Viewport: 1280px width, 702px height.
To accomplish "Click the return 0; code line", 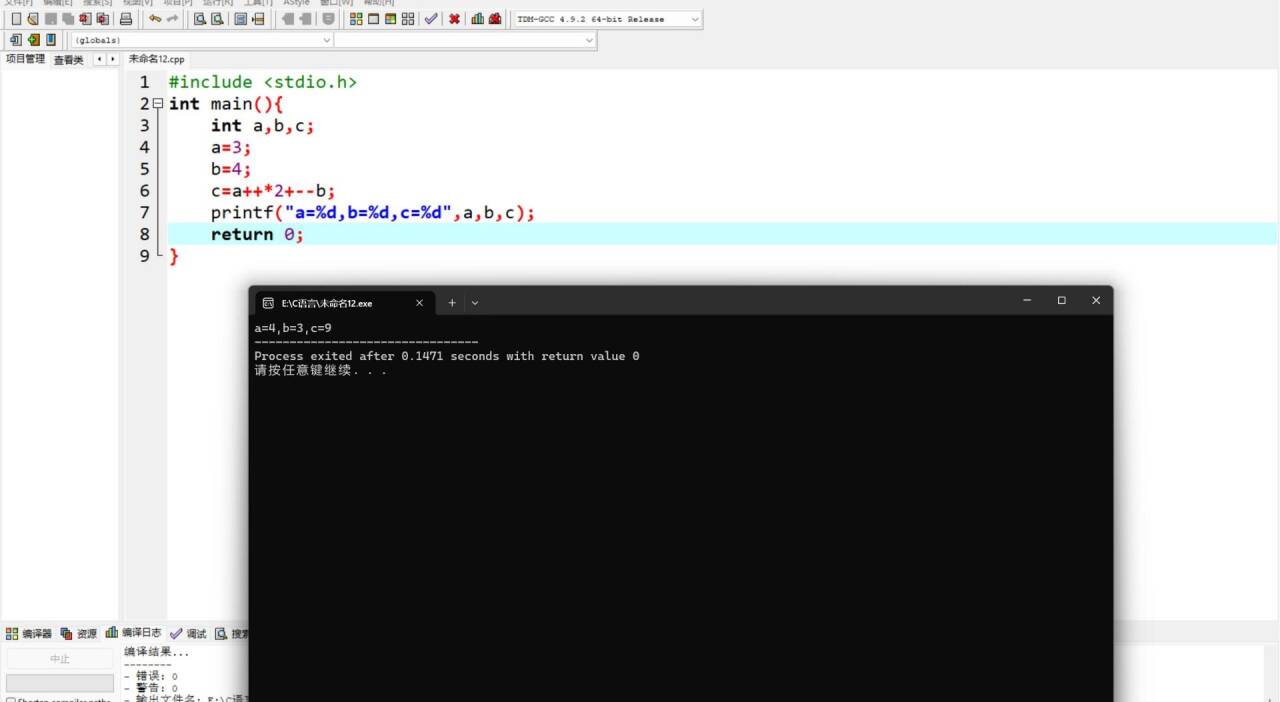I will [x=257, y=234].
